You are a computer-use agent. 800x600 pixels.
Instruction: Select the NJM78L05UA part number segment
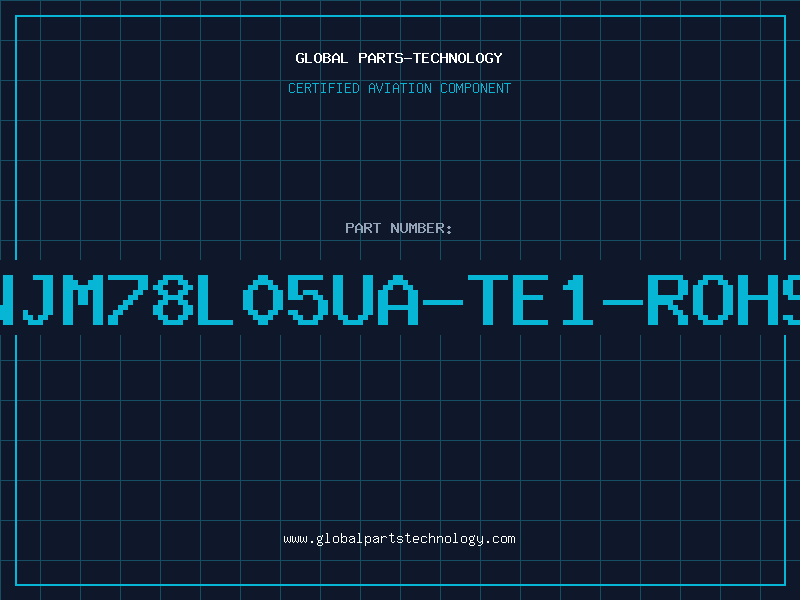[209, 299]
